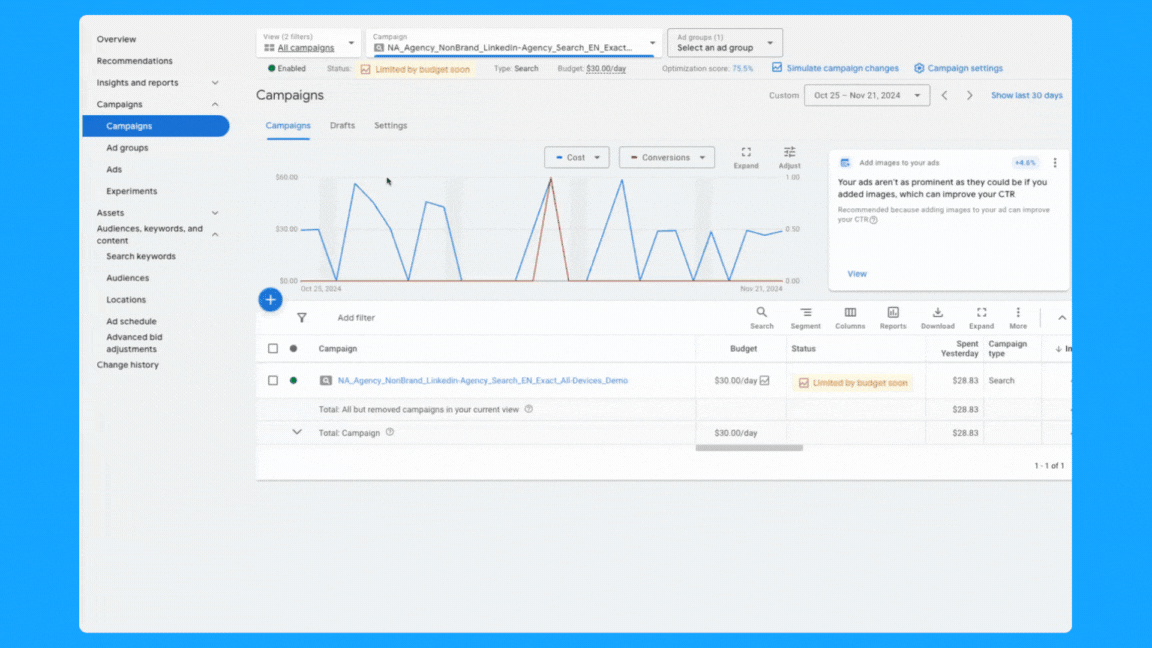Expand the Assets sidebar section
This screenshot has width=1152, height=648.
[x=215, y=213]
